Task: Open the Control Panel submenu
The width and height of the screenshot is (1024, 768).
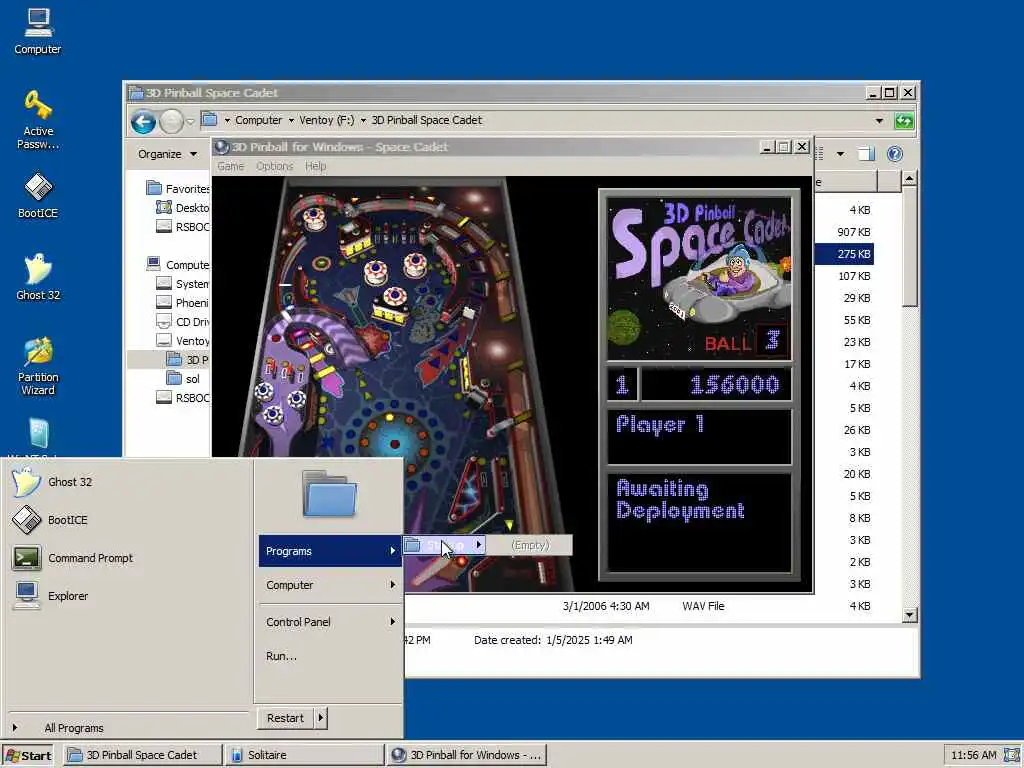Action: pos(330,622)
